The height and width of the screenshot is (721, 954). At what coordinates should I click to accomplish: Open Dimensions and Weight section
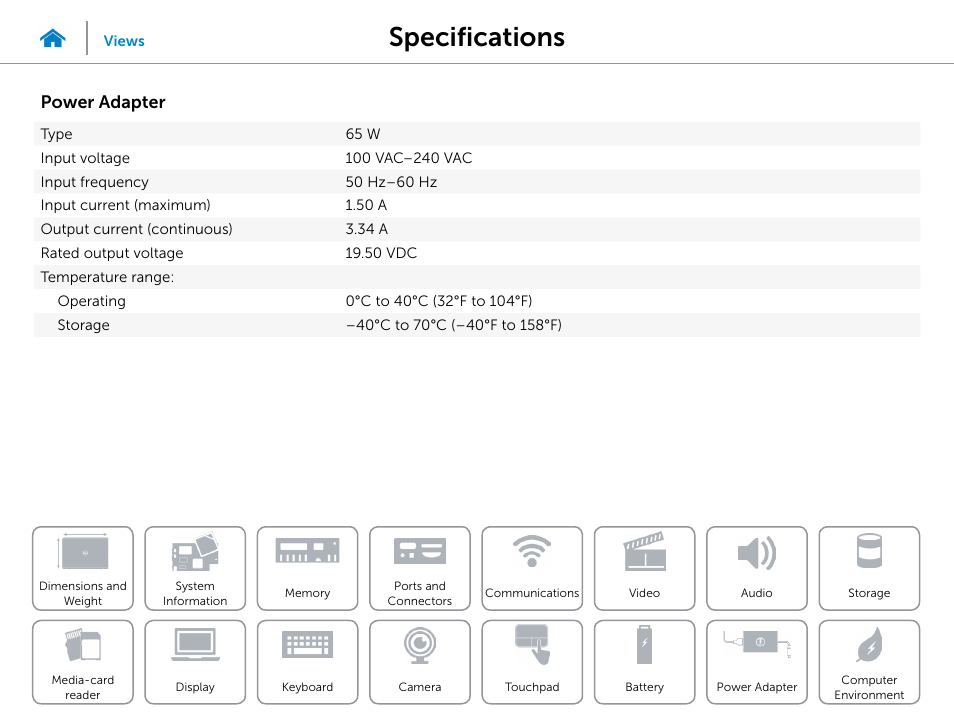point(83,568)
